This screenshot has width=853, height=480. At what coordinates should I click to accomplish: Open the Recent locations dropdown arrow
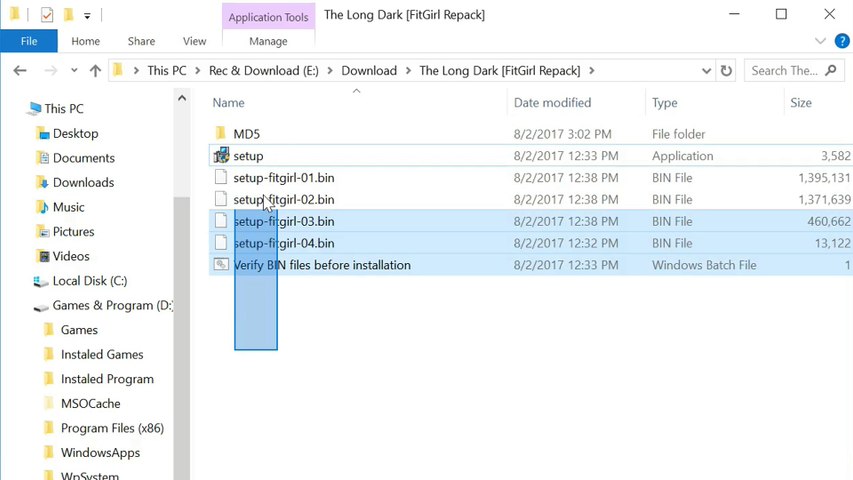pos(74,71)
